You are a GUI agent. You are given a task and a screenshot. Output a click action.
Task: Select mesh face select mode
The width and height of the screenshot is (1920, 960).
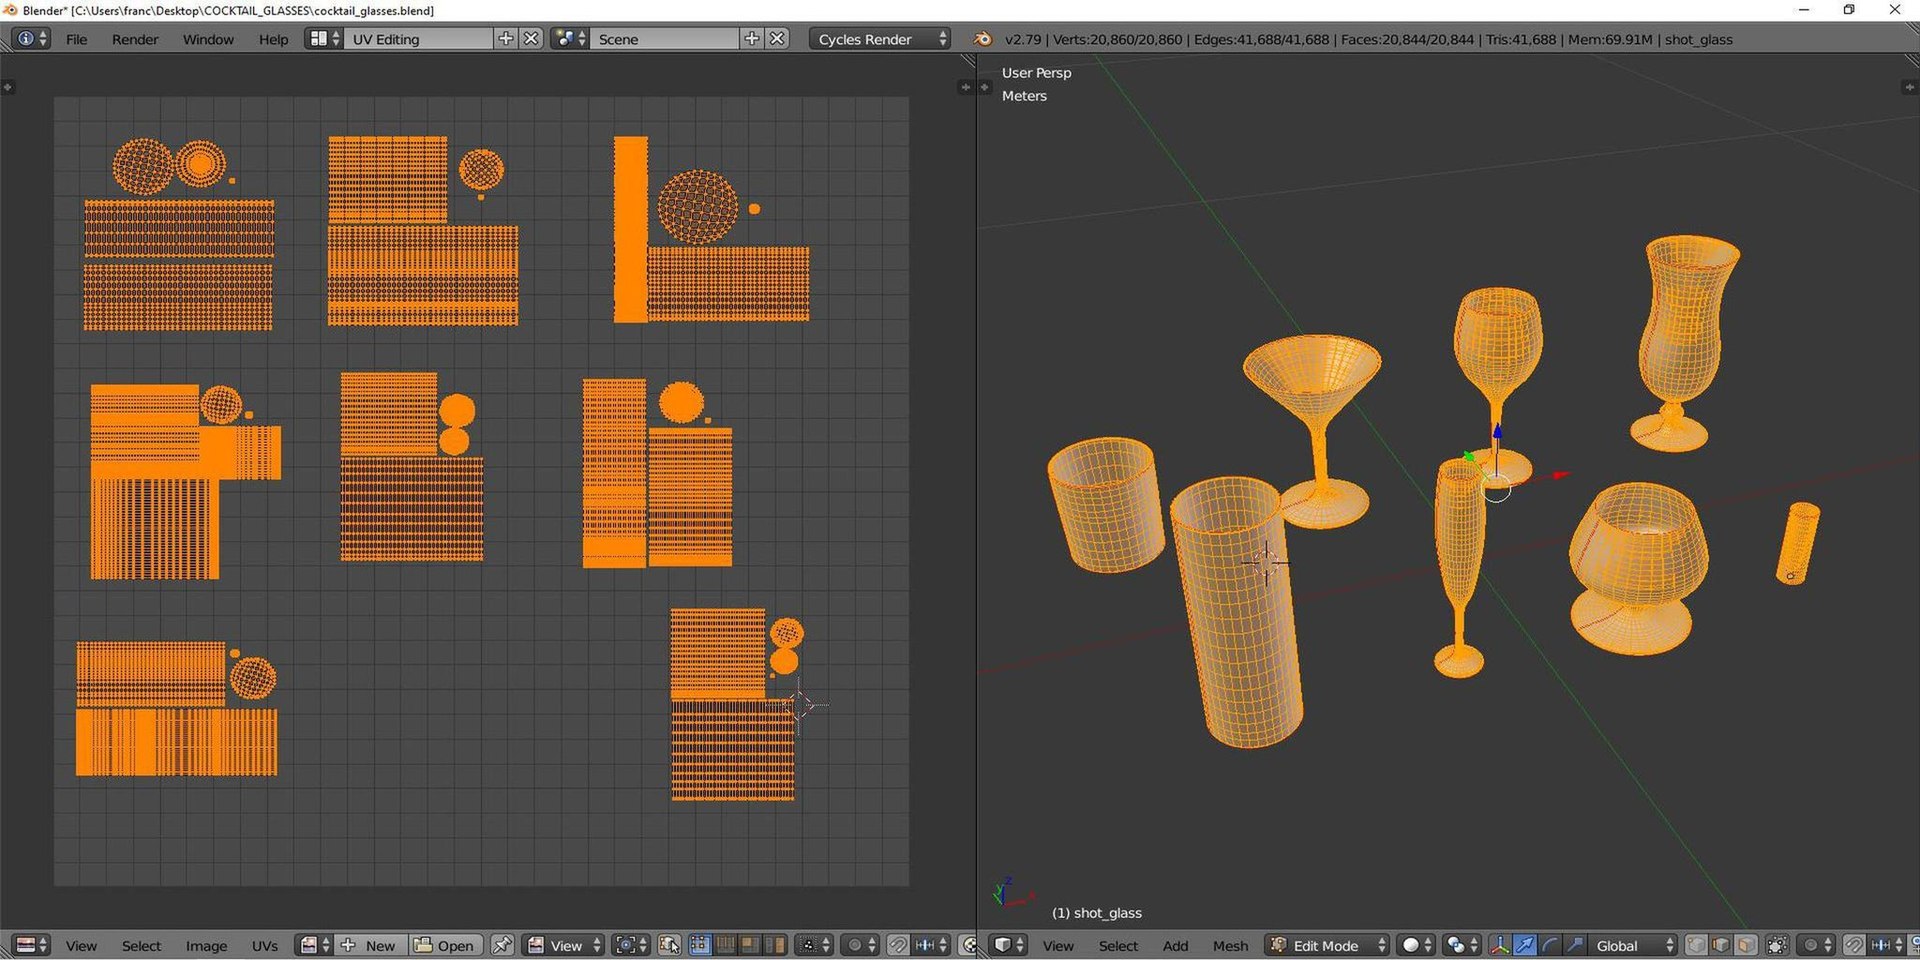(x=1746, y=945)
